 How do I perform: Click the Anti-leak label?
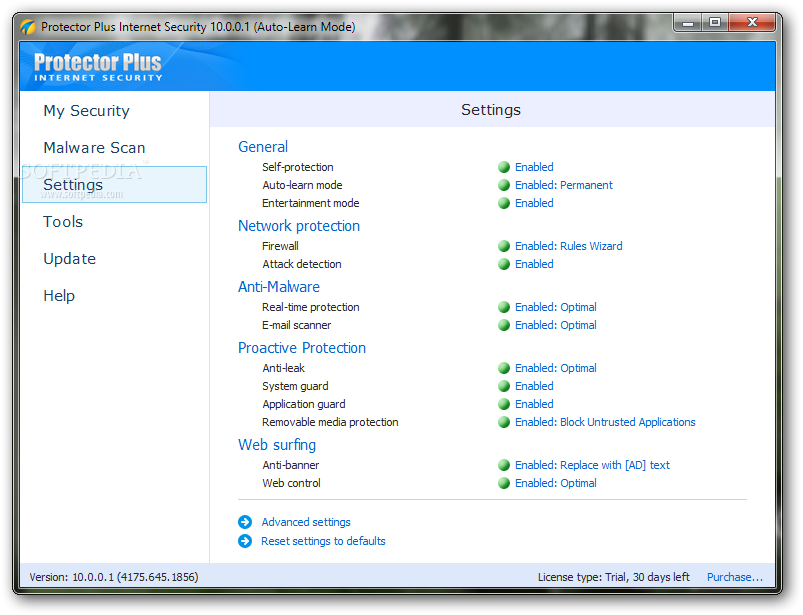(283, 368)
